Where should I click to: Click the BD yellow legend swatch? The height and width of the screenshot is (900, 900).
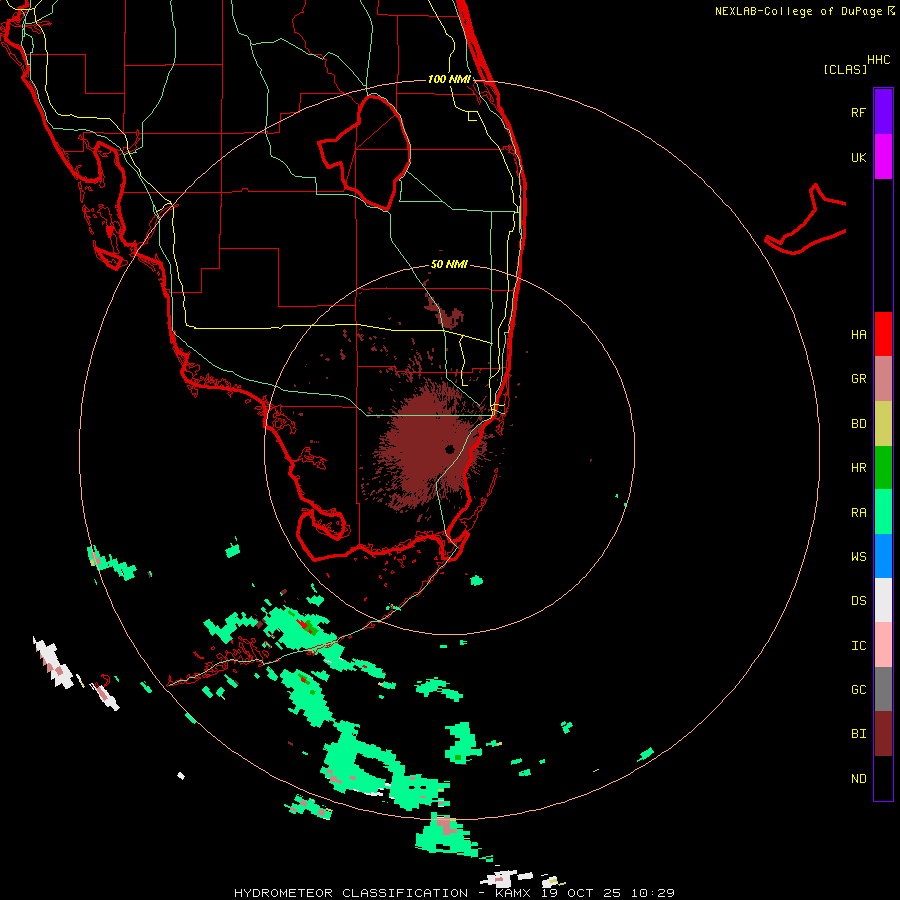[883, 423]
